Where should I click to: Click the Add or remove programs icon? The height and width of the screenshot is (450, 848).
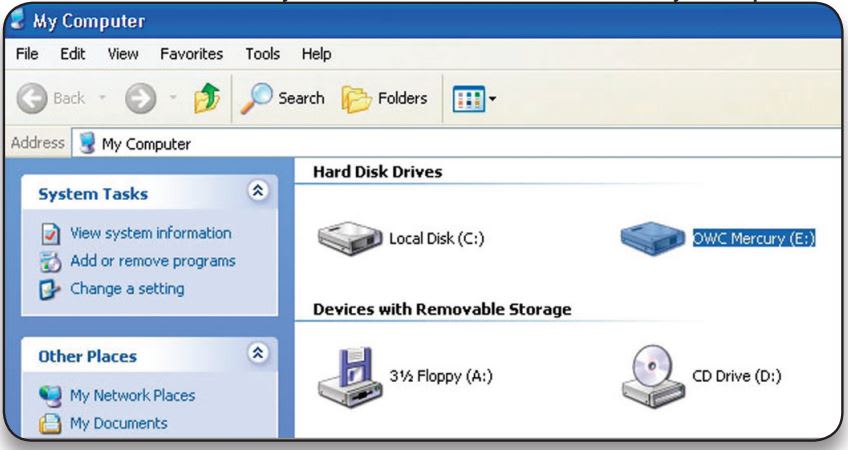(x=51, y=261)
